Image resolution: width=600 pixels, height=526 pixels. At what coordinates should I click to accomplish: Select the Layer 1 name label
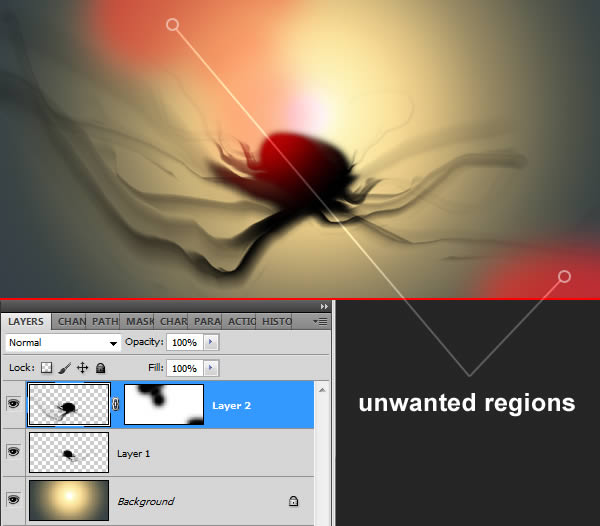133,454
